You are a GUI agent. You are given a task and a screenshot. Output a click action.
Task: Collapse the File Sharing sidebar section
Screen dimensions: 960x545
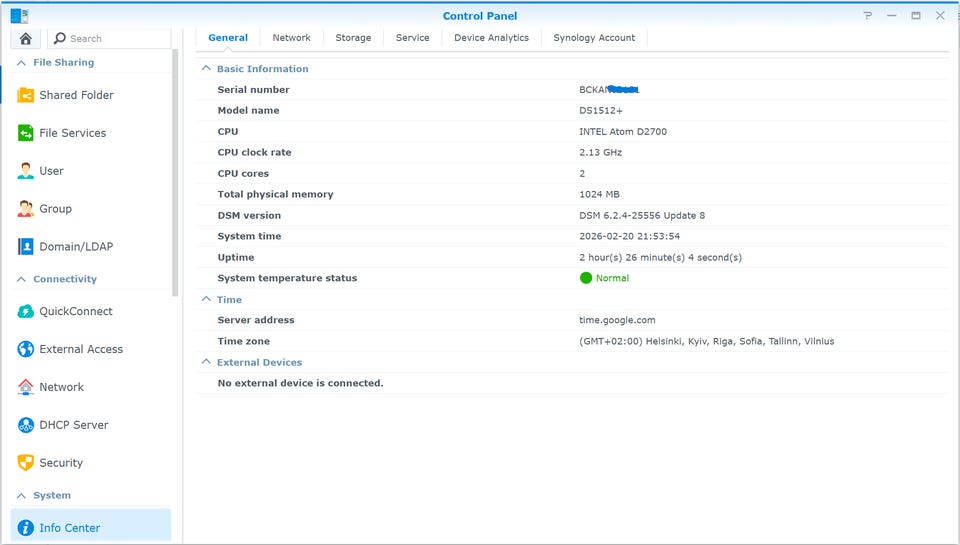pyautogui.click(x=21, y=62)
